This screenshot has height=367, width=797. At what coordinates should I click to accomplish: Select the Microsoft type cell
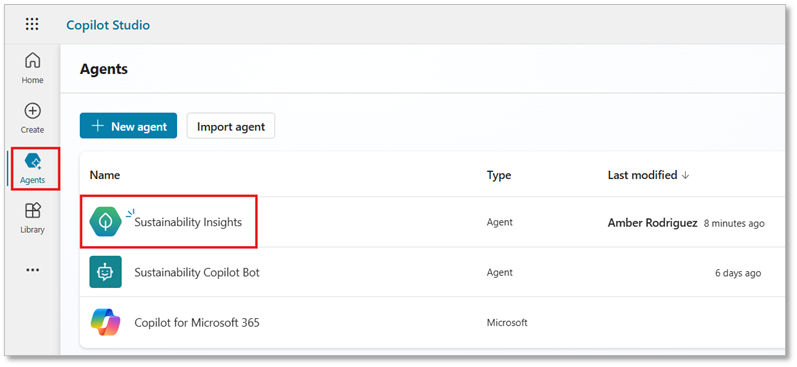click(x=507, y=322)
